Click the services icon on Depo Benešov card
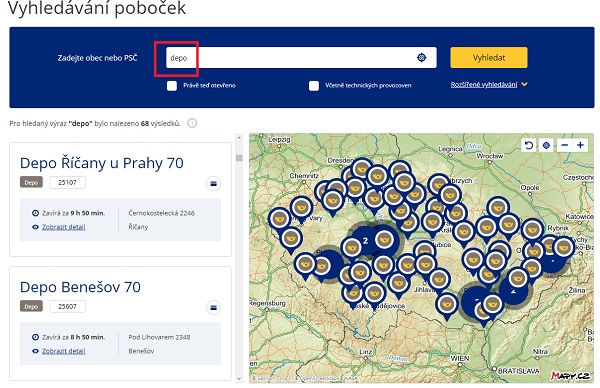 (214, 307)
